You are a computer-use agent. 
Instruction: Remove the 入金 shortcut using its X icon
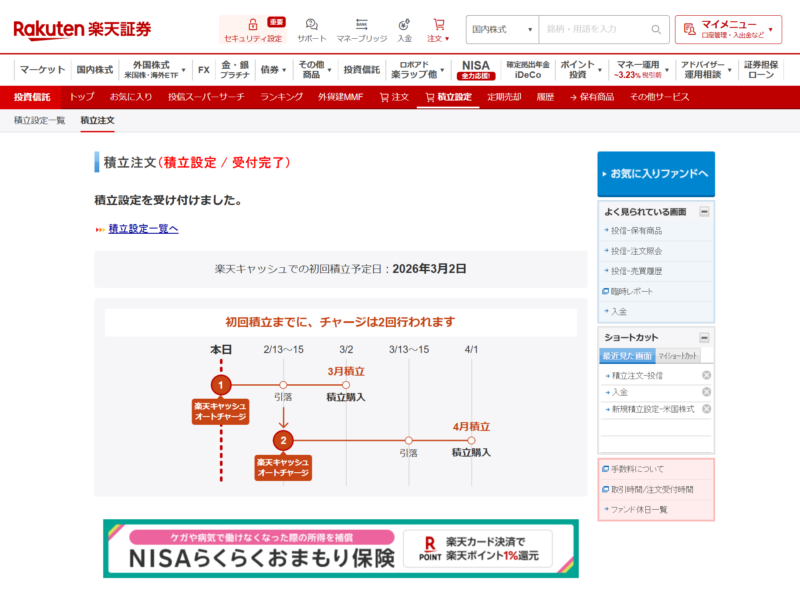point(705,391)
